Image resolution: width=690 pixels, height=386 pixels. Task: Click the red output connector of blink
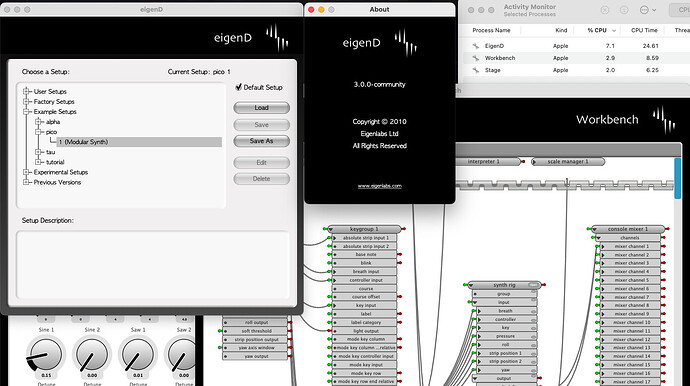click(400, 263)
